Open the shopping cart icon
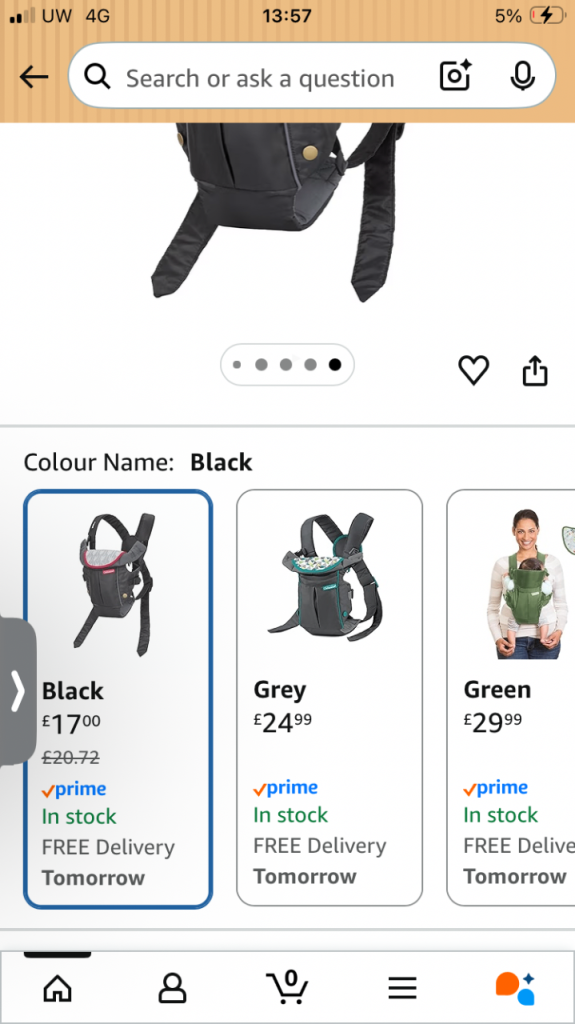 (288, 986)
